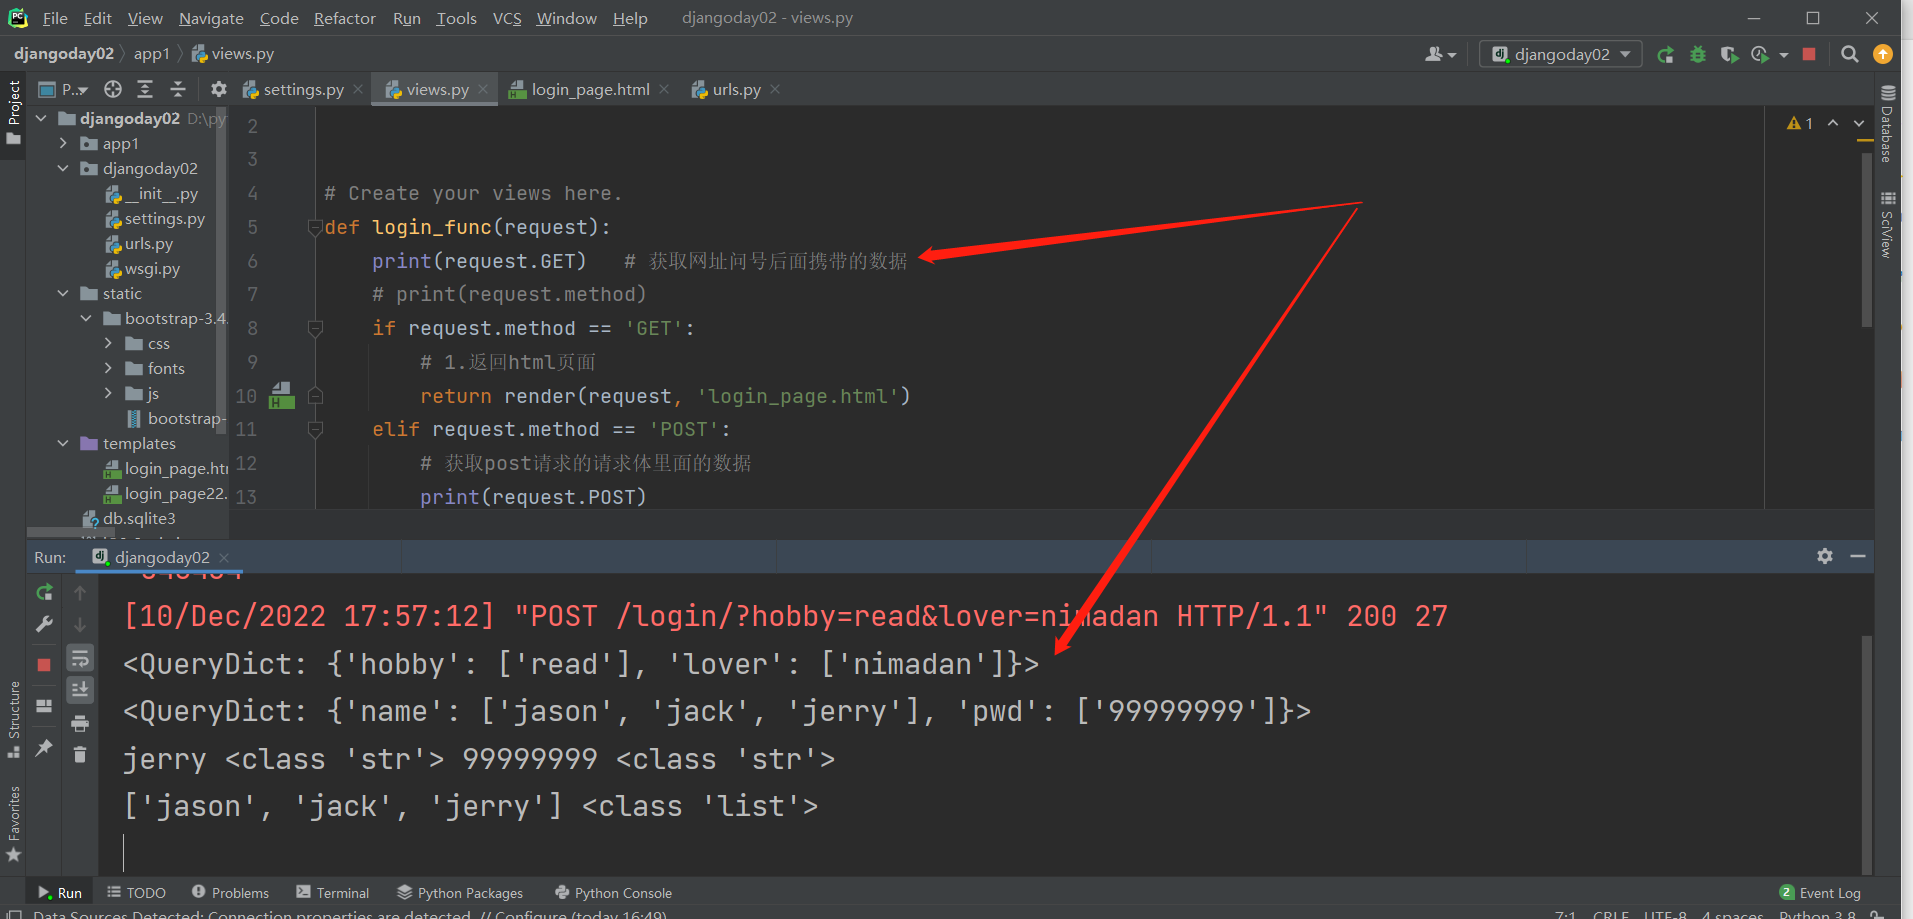Collapse the static folder
The width and height of the screenshot is (1913, 919).
[63, 293]
